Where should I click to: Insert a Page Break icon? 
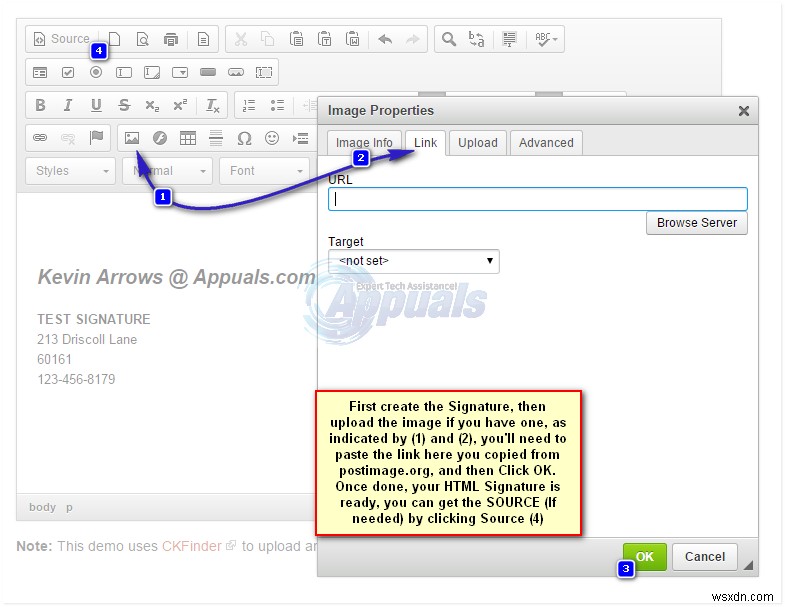[300, 138]
